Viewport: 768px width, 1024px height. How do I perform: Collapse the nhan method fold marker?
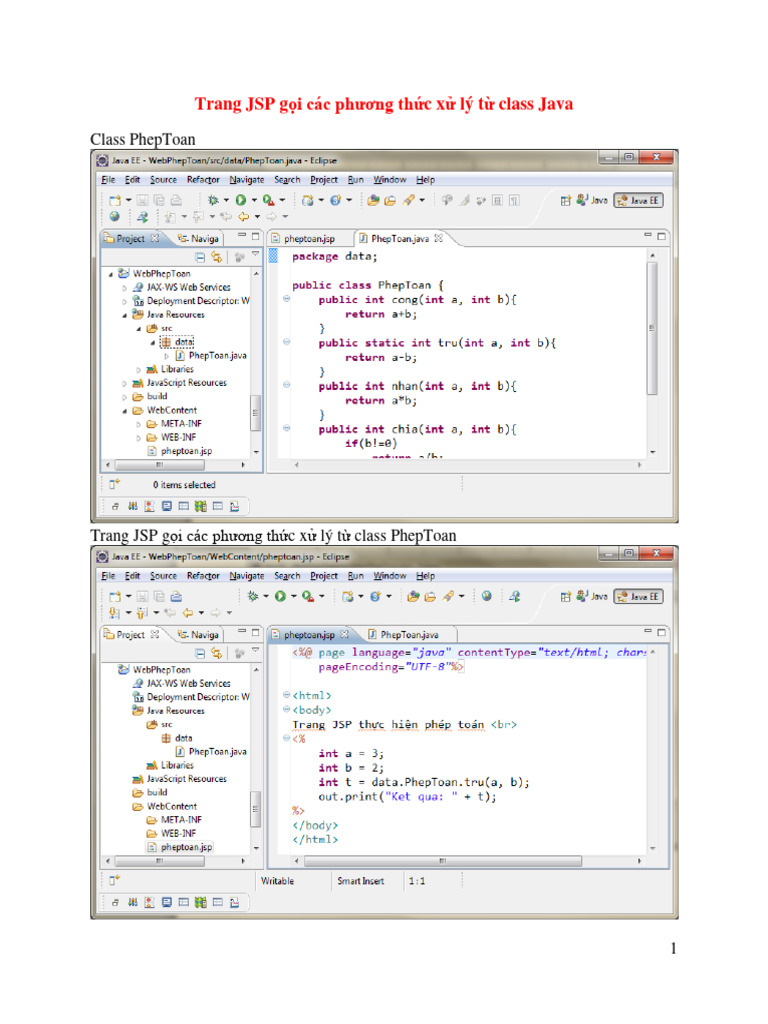pos(286,385)
